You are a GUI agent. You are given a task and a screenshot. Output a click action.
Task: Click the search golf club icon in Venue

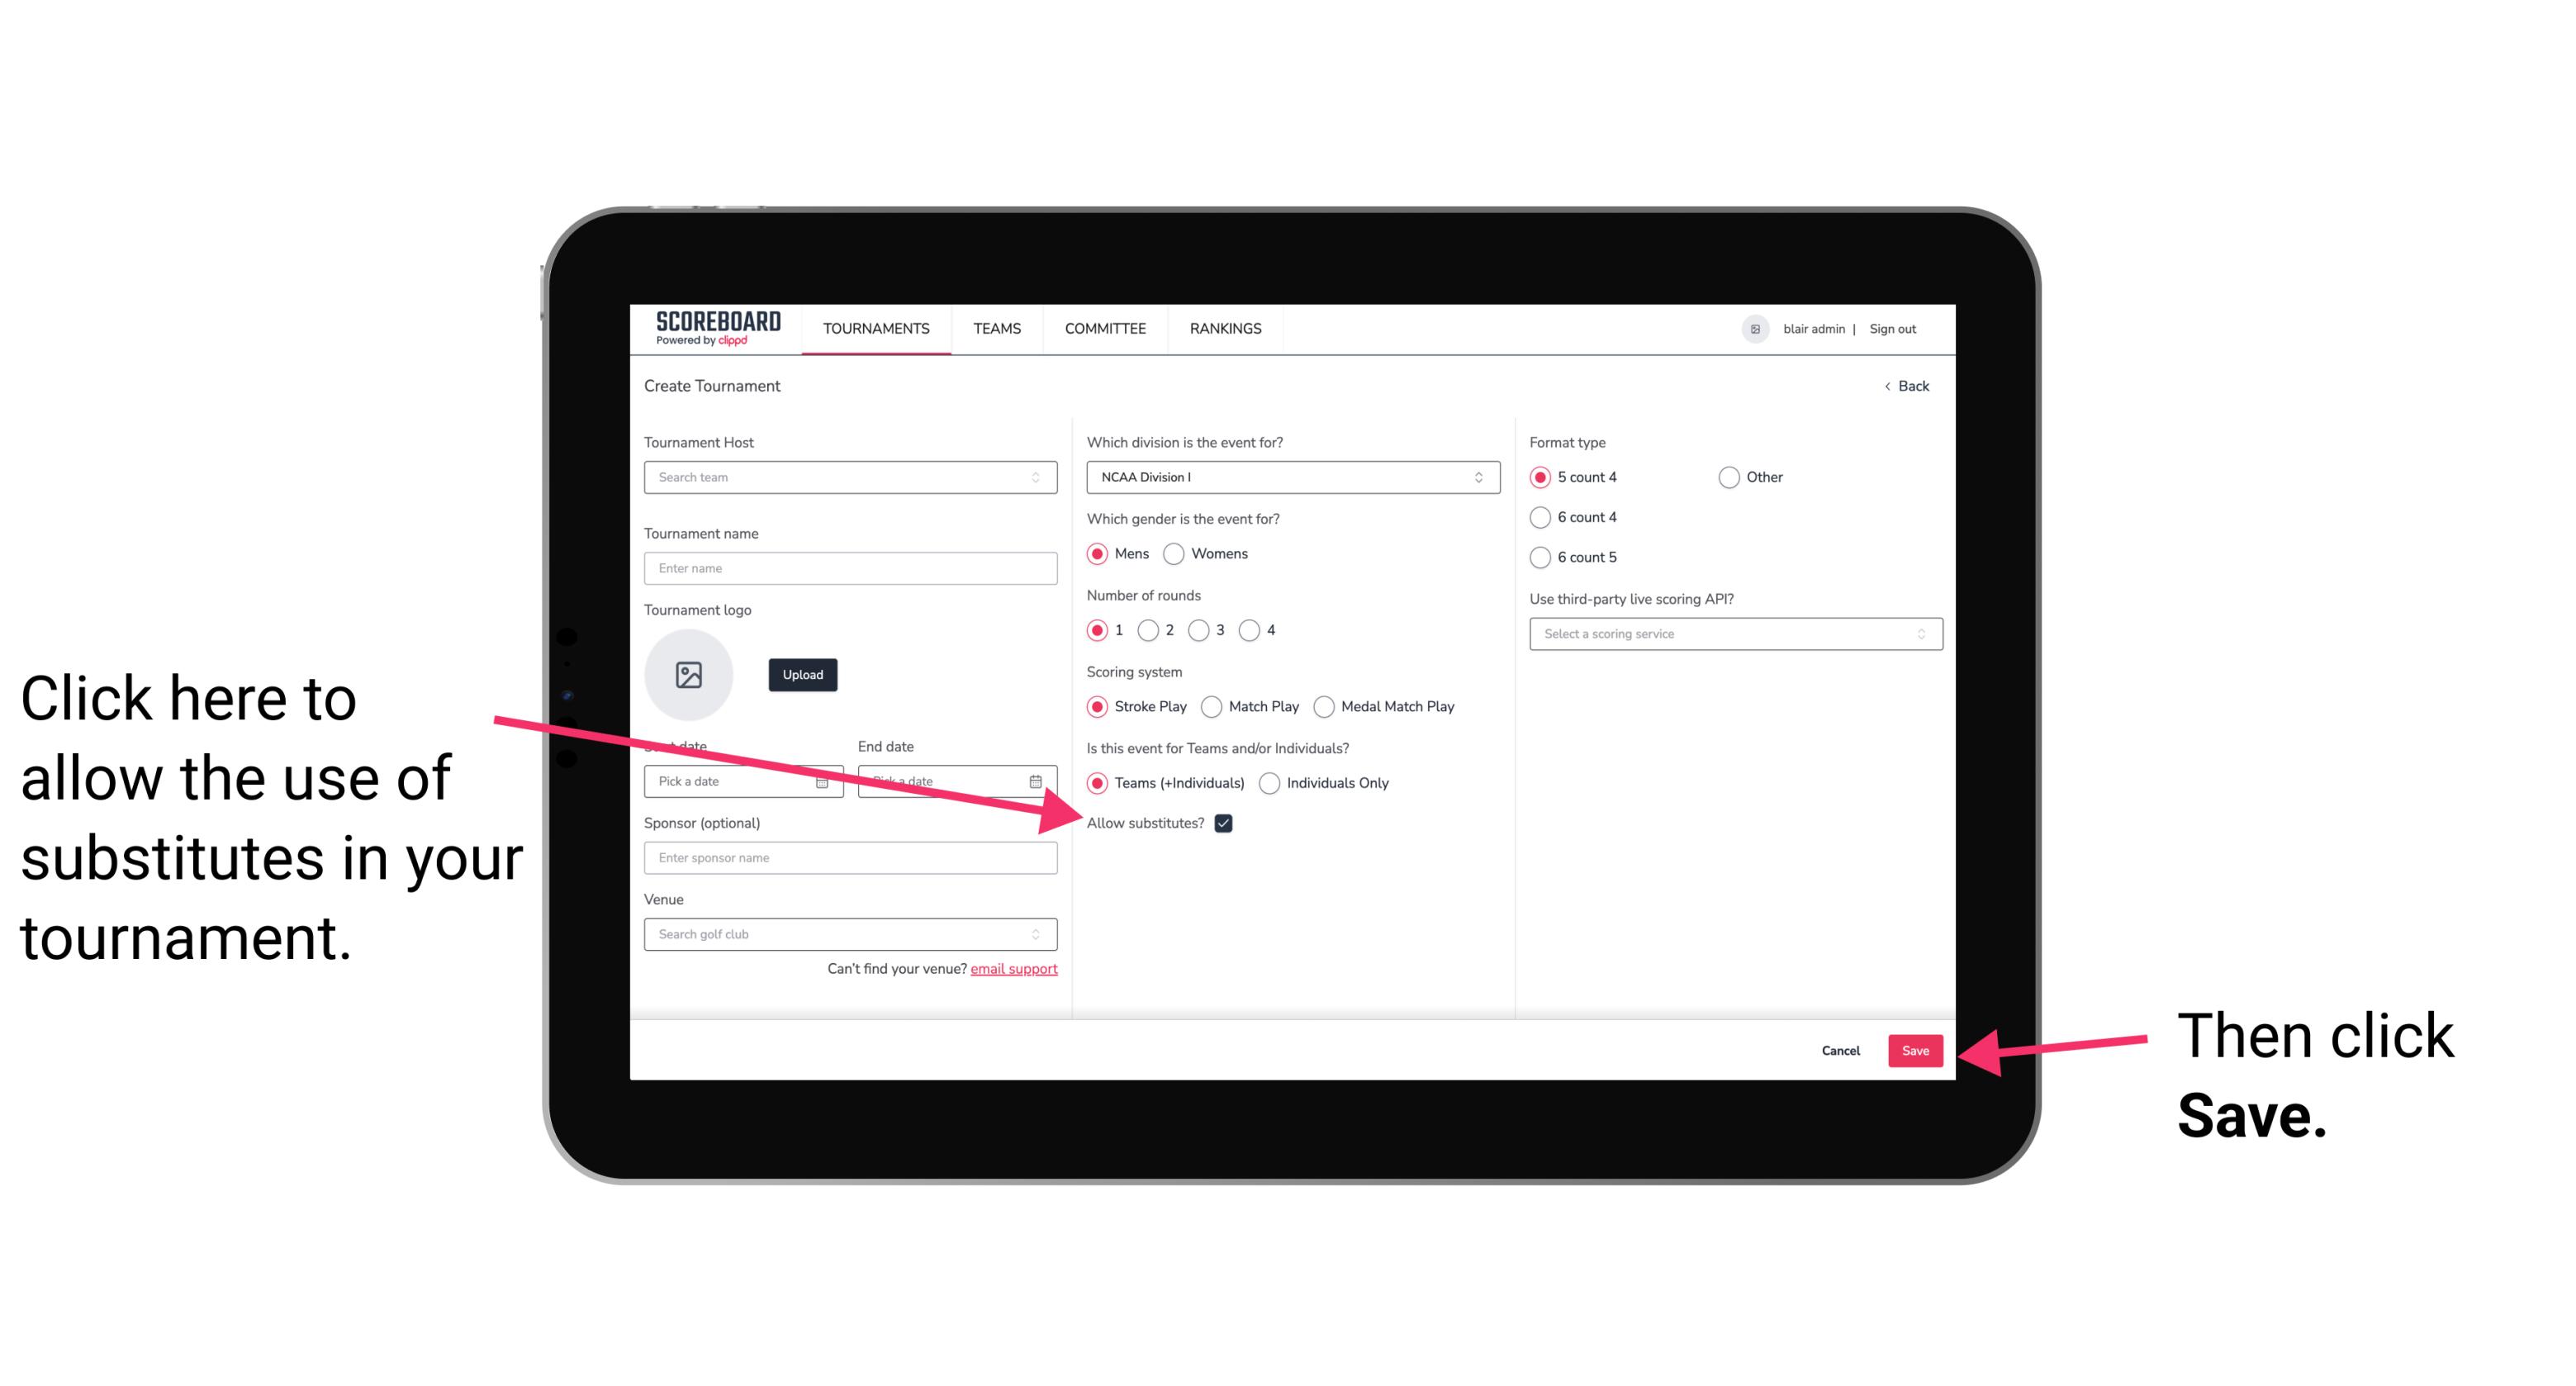[x=1044, y=935]
